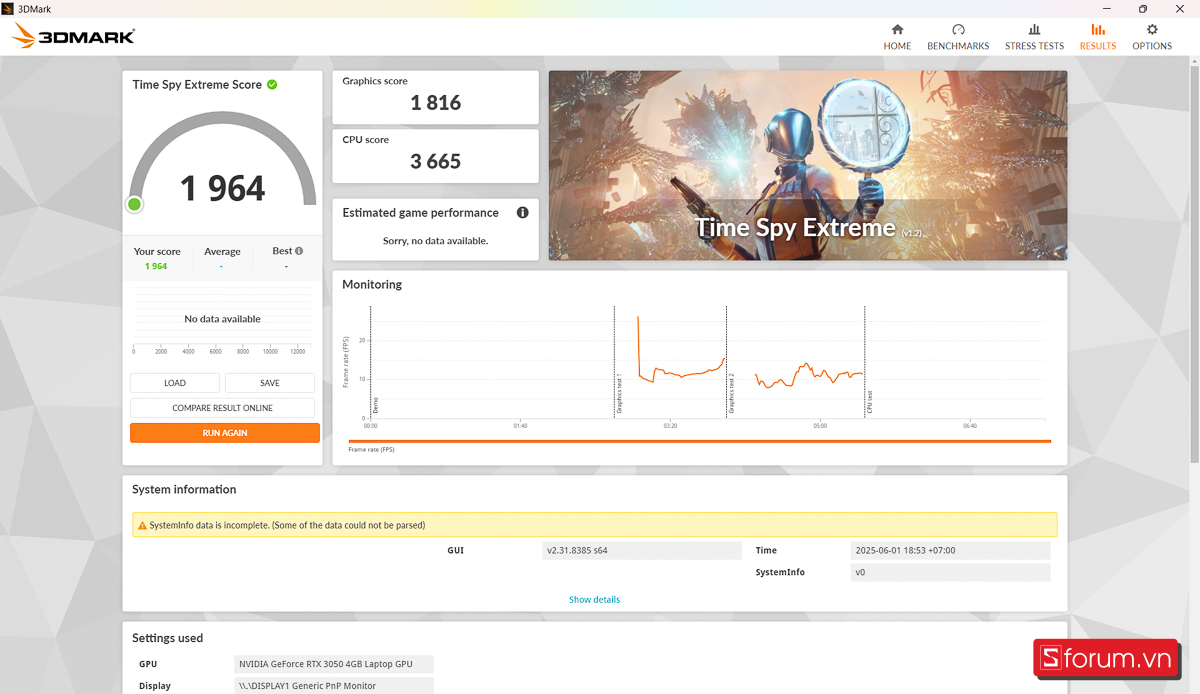Click the CPU test marker line
This screenshot has height=694, width=1200.
[864, 361]
